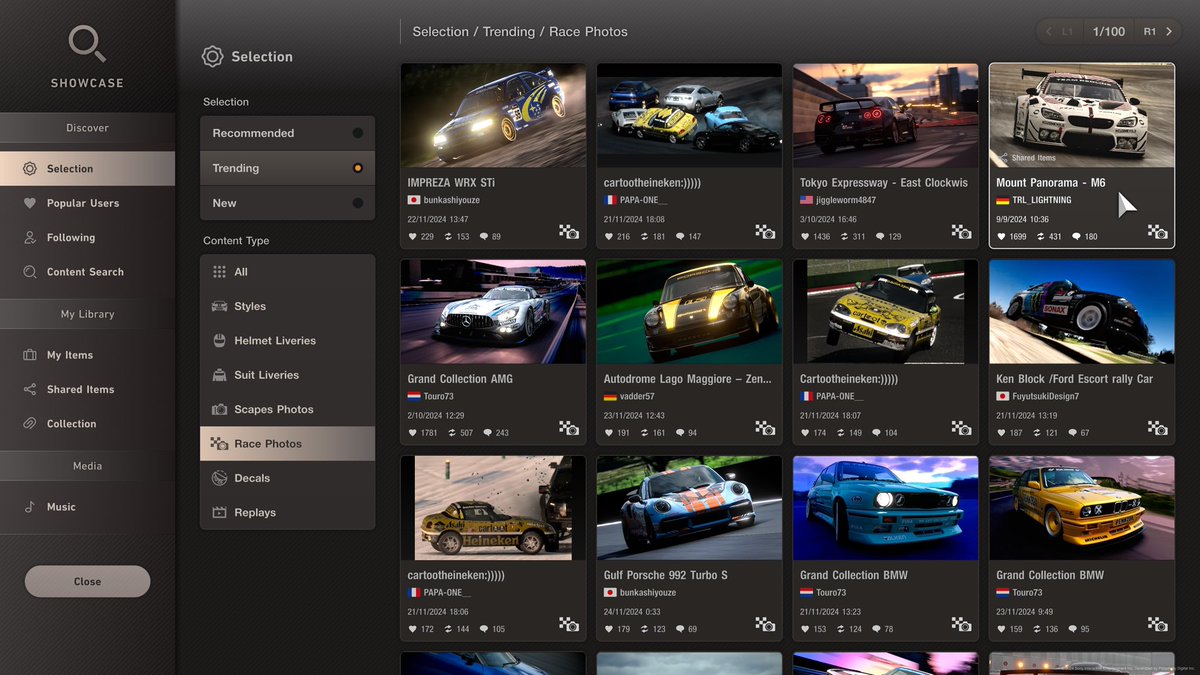Select the Decals content type
The image size is (1200, 675).
coord(287,478)
